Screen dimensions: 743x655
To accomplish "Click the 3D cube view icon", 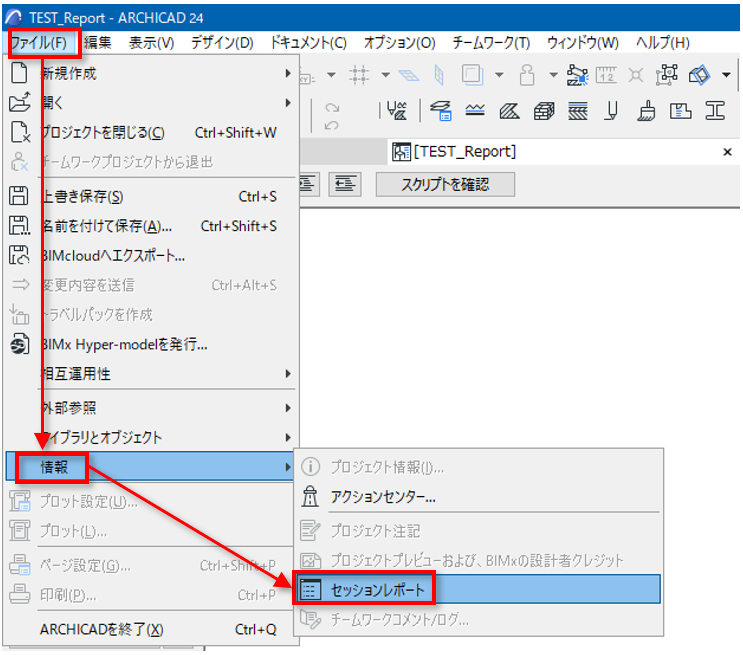I will click(700, 74).
